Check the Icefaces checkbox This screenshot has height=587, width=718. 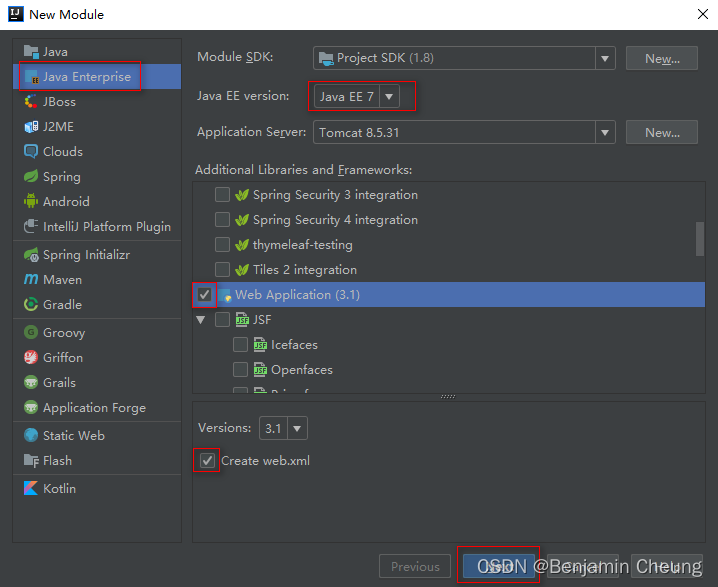(x=240, y=344)
